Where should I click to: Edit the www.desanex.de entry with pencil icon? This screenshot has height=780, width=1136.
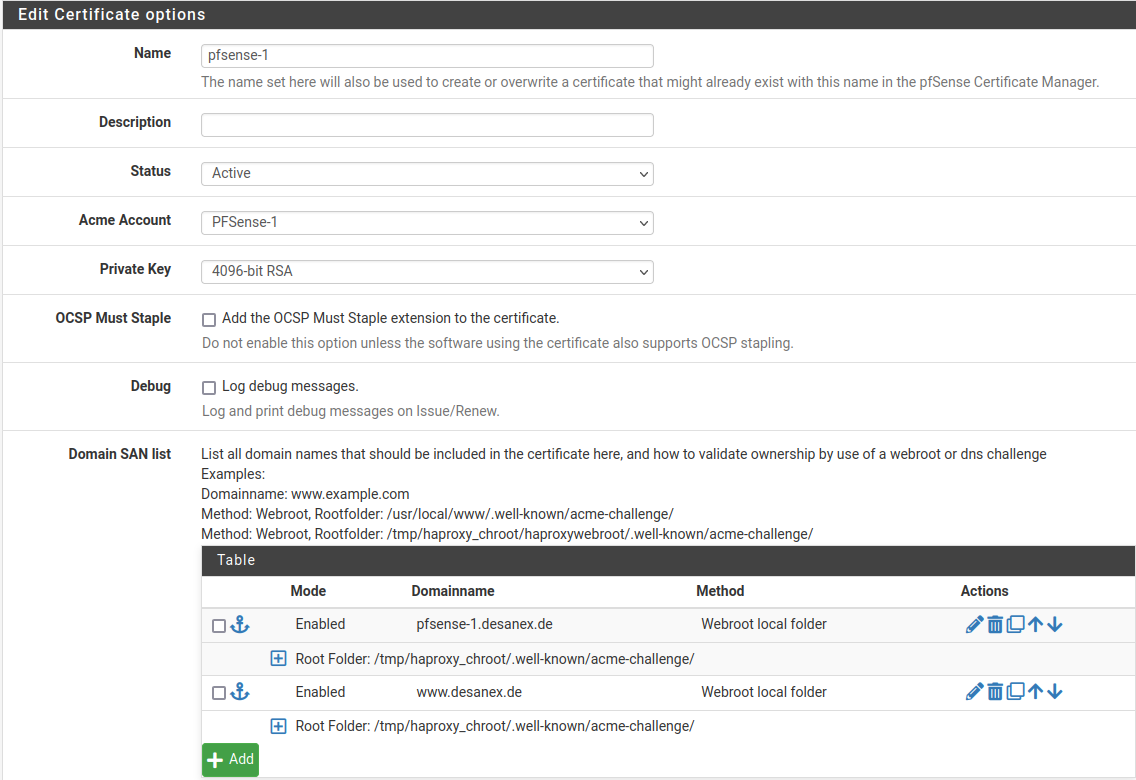tap(975, 692)
